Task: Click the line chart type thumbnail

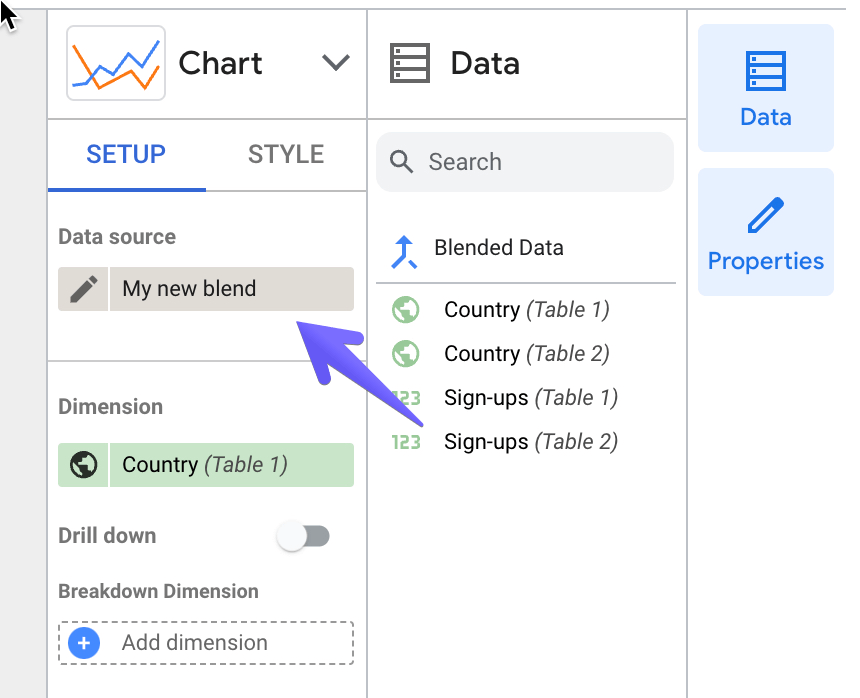Action: click(x=115, y=63)
